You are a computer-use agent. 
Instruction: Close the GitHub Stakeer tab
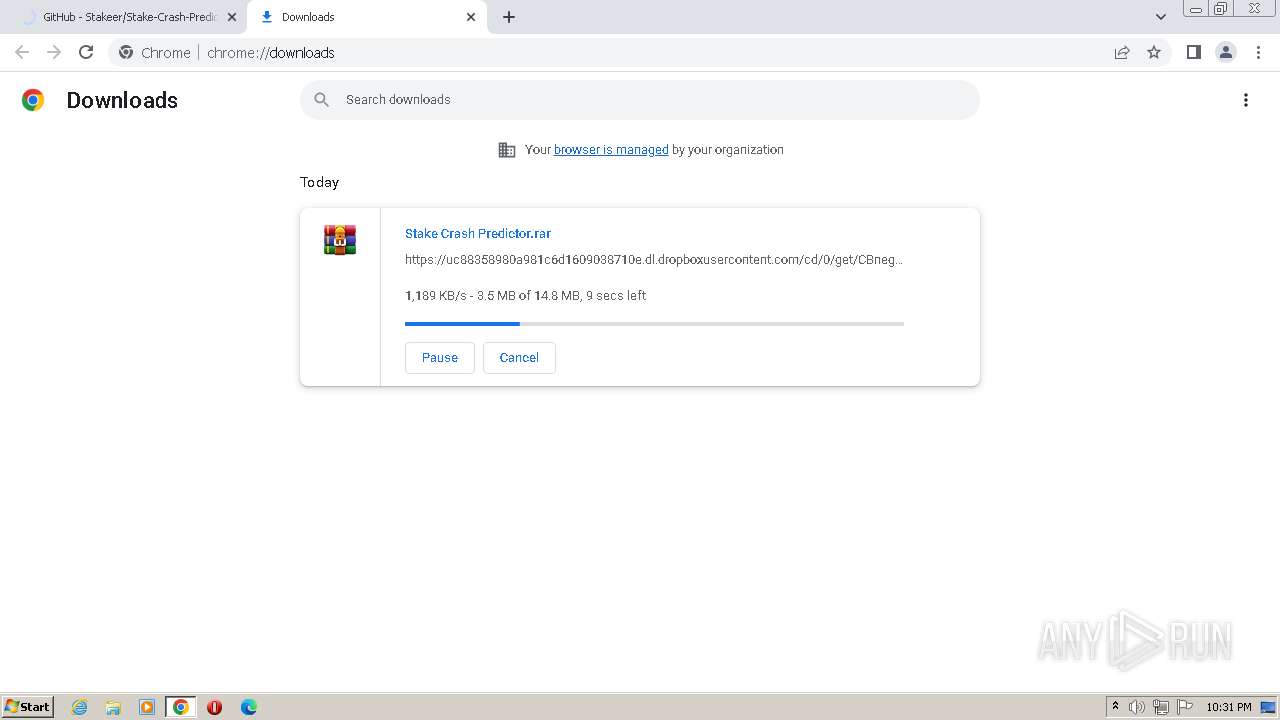[232, 17]
